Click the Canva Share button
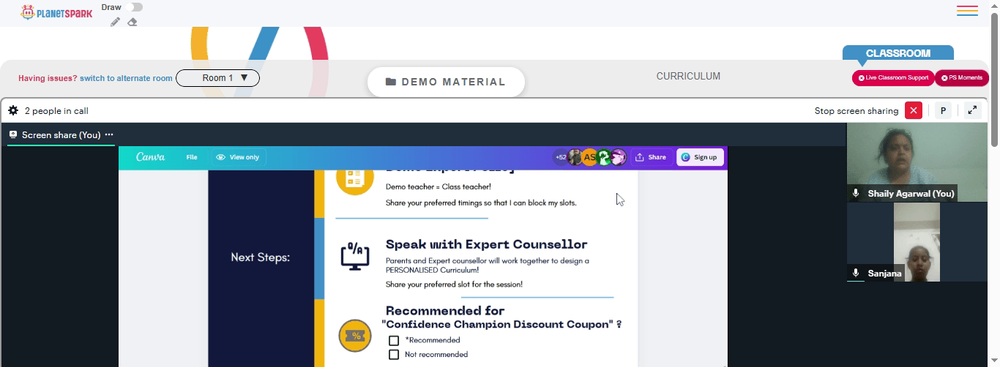The image size is (1000, 367). coord(651,157)
